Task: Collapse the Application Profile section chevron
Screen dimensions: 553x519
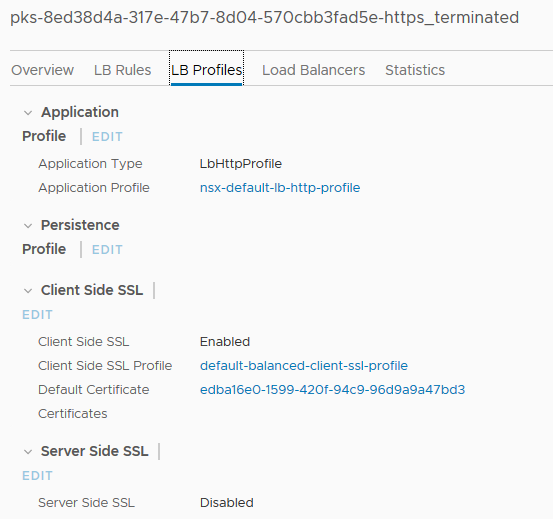Action: click(x=28, y=113)
